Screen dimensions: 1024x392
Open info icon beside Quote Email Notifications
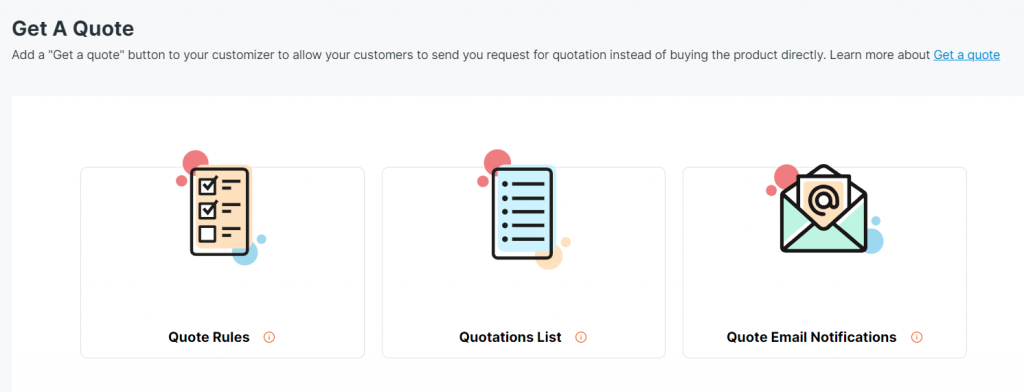pos(916,338)
